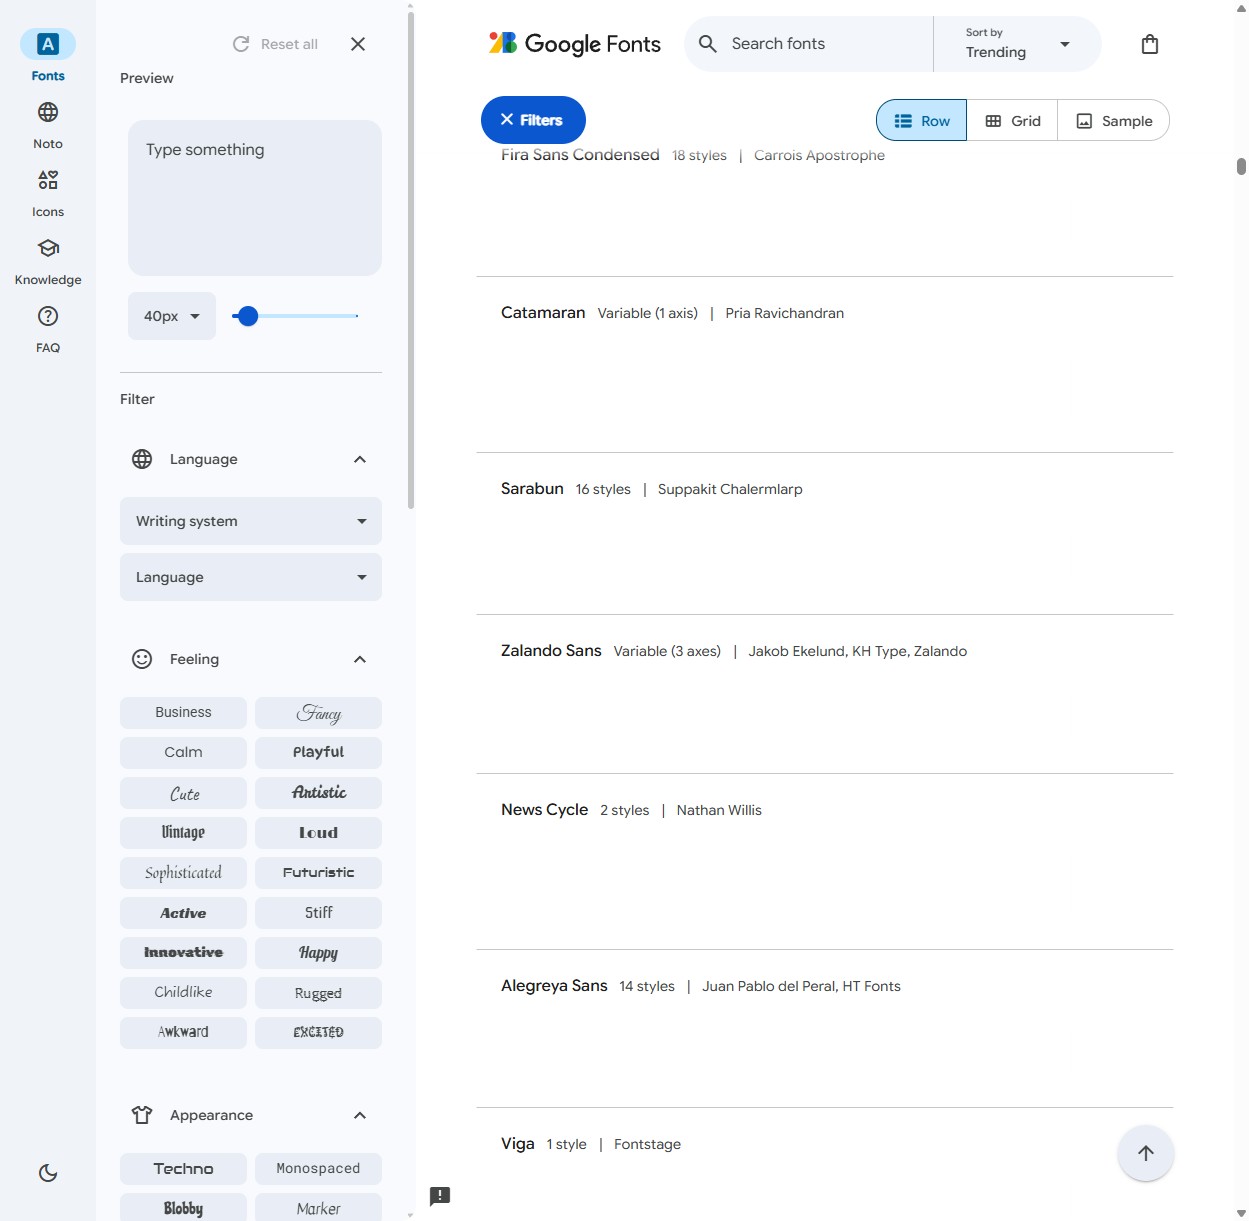The width and height of the screenshot is (1249, 1221).
Task: Click Reset all filters
Action: [275, 44]
